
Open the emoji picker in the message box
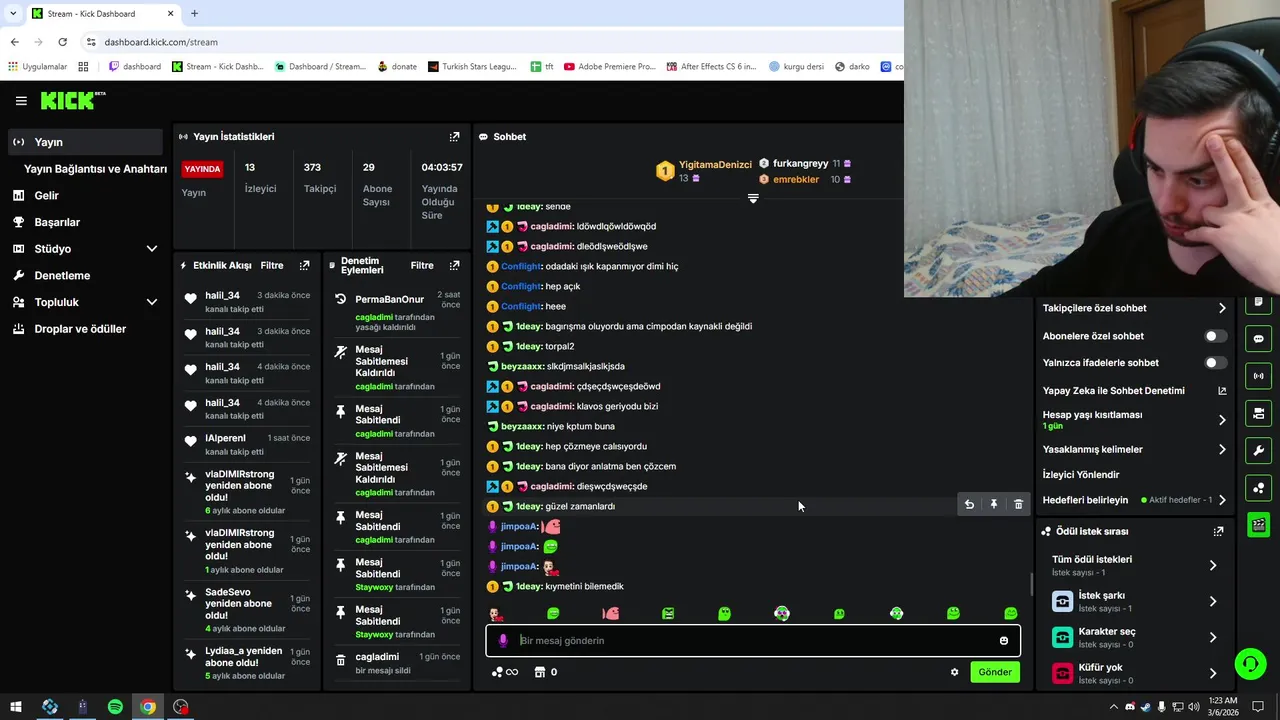[x=1003, y=641]
